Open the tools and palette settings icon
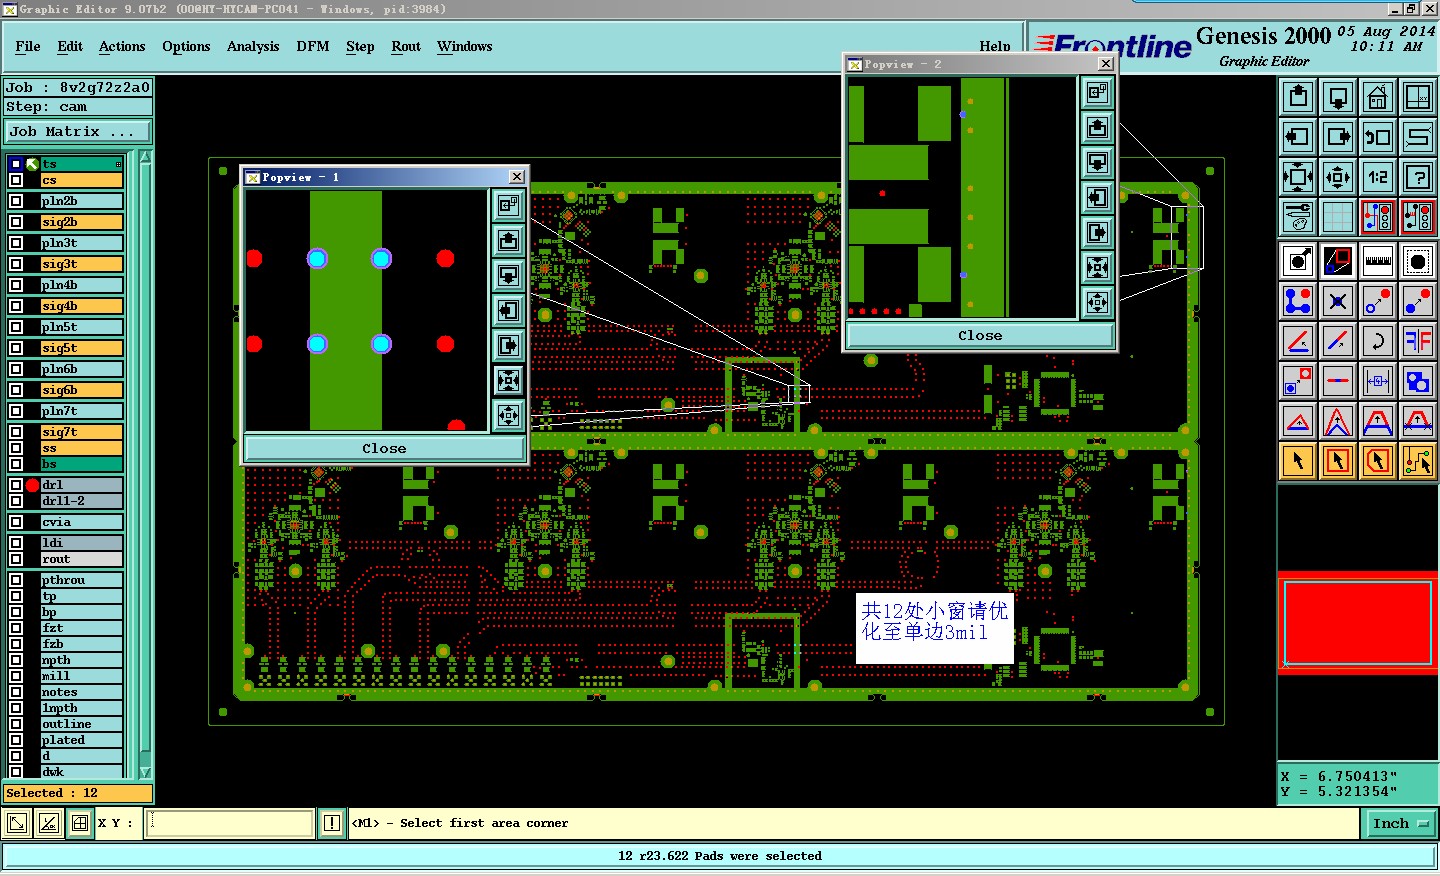 (x=1298, y=216)
